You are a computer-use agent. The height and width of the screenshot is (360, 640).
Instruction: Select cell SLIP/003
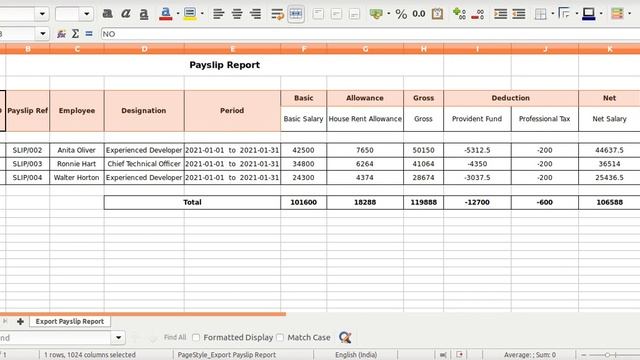[x=27, y=164]
